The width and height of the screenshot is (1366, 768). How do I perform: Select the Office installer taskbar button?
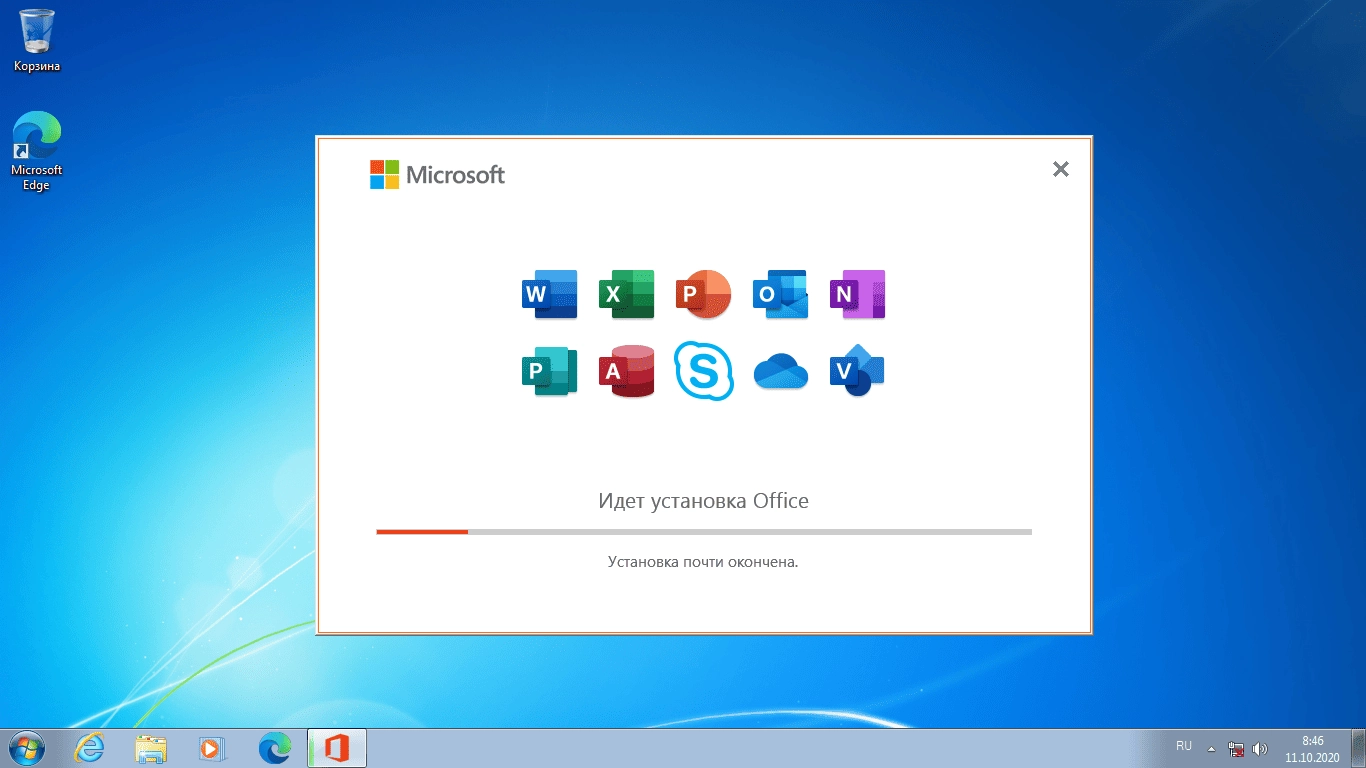(x=337, y=748)
